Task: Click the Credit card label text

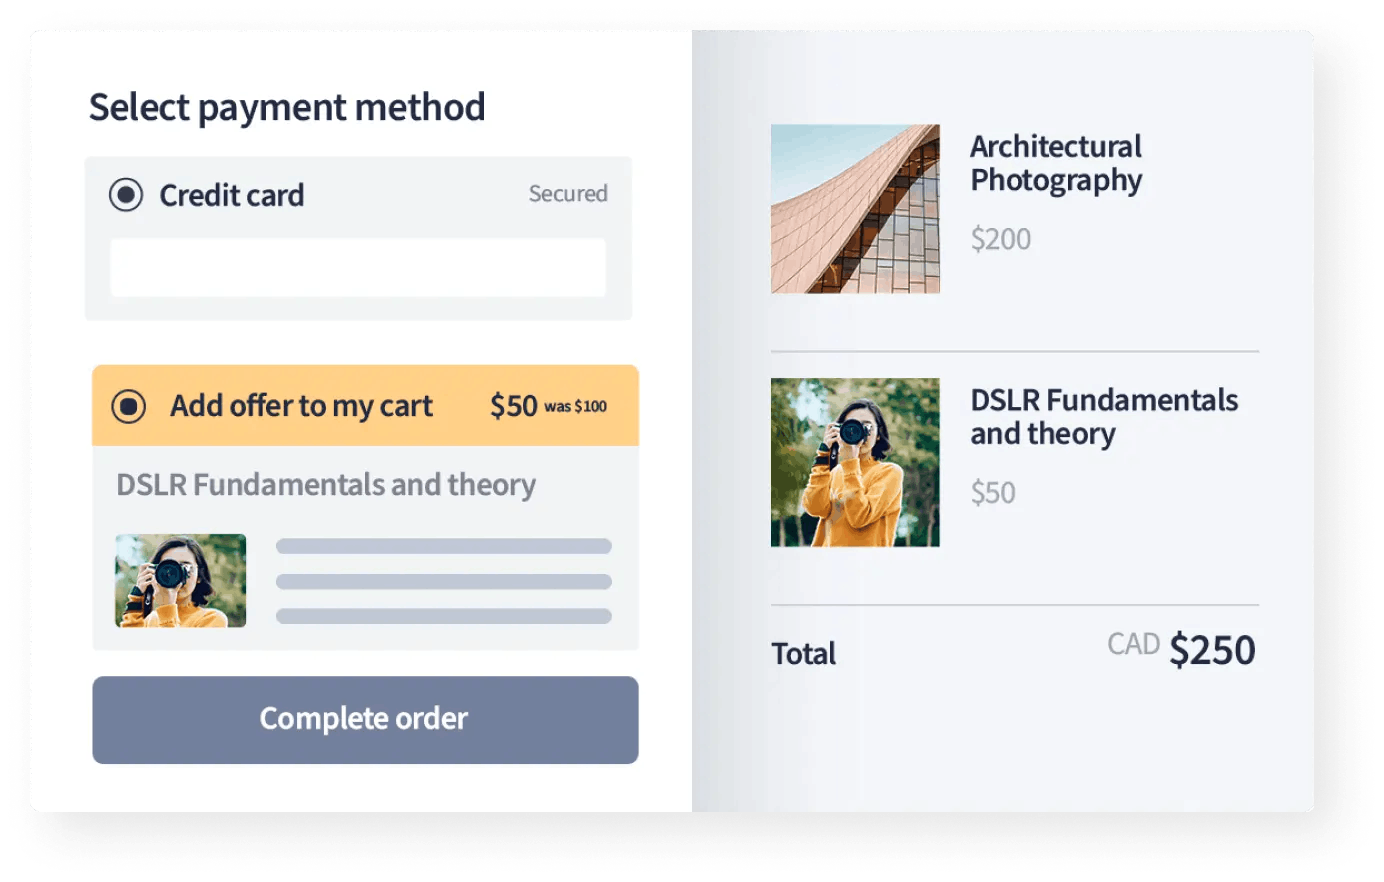Action: click(x=232, y=195)
